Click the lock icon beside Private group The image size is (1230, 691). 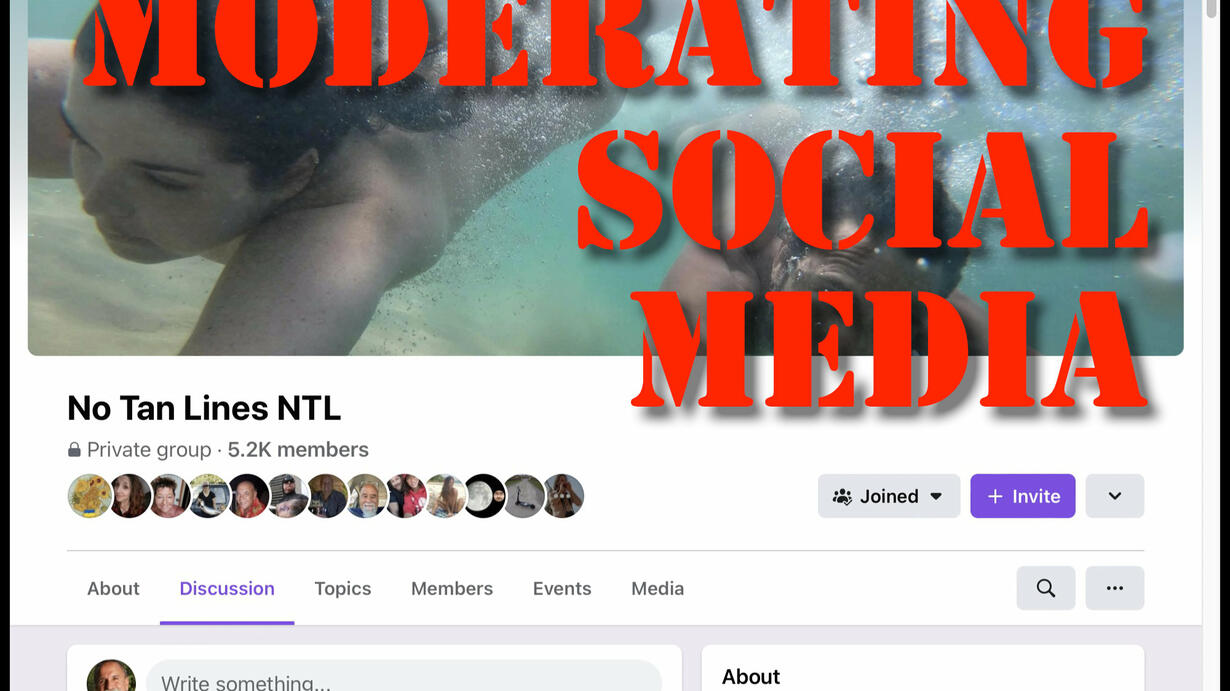point(74,450)
